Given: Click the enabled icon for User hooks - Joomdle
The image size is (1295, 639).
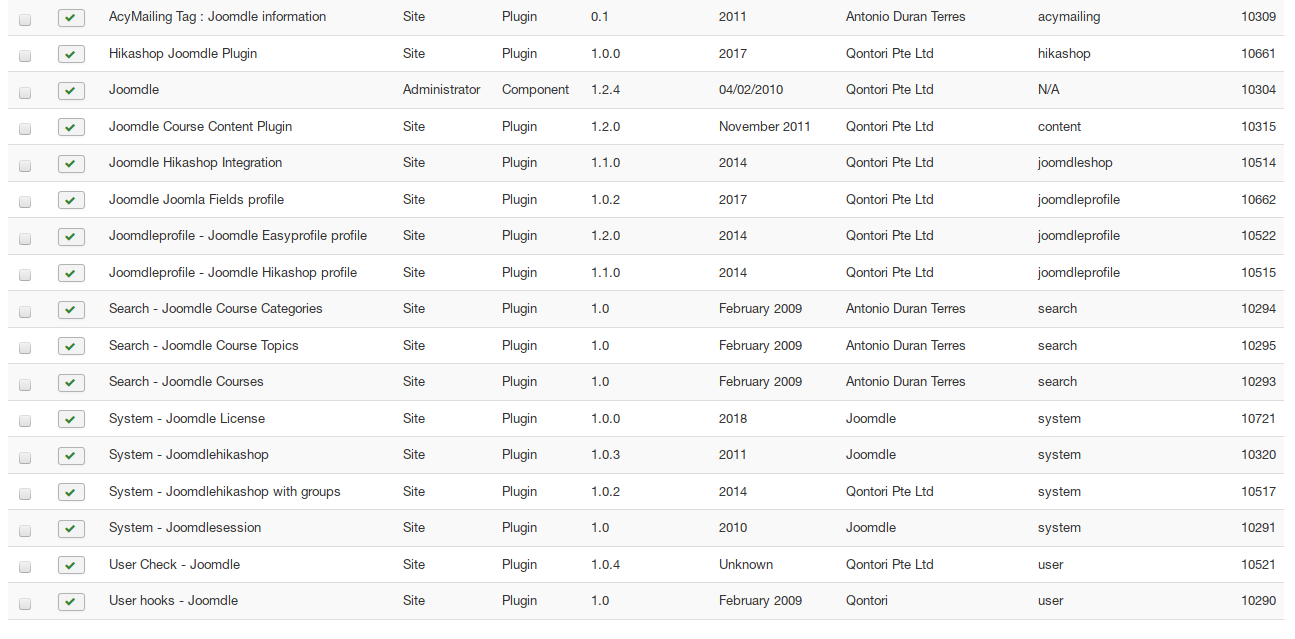Looking at the screenshot, I should (71, 601).
